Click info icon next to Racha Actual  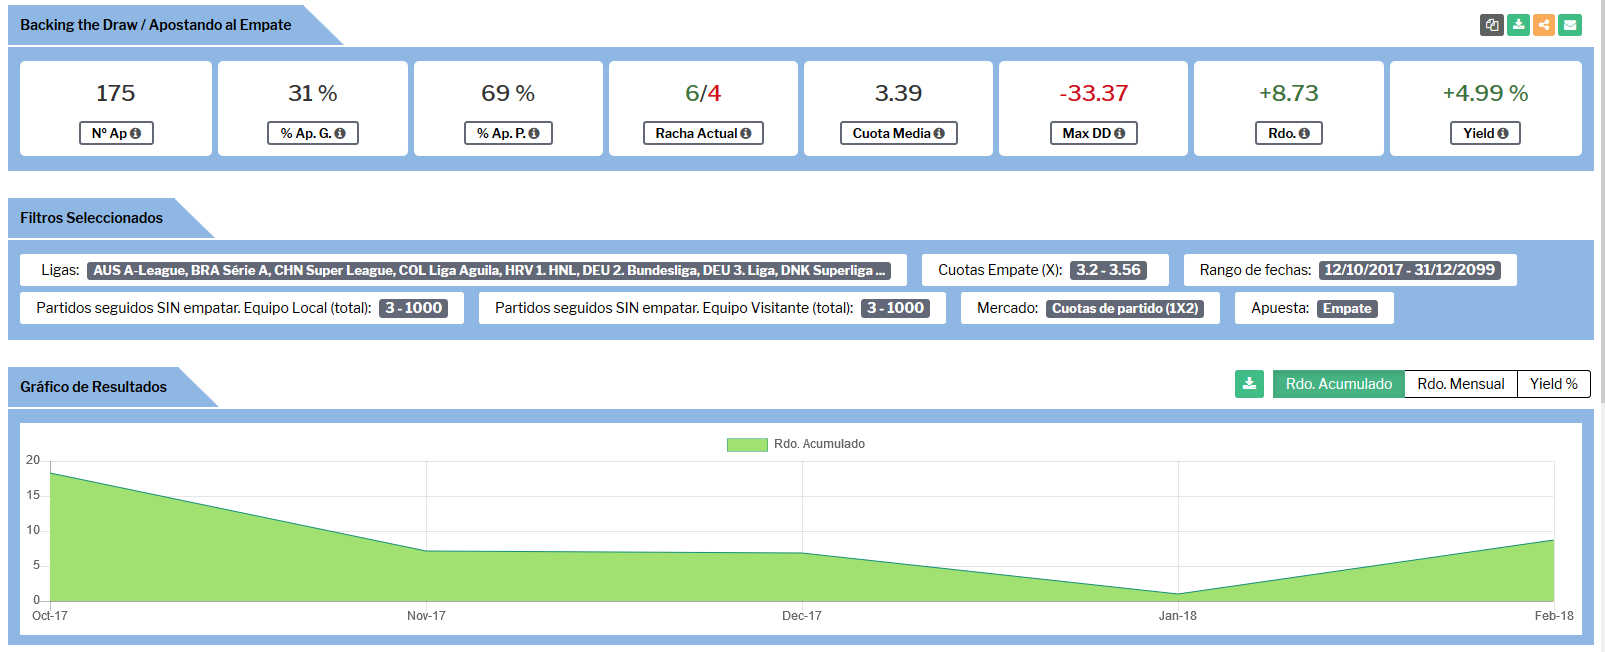746,134
